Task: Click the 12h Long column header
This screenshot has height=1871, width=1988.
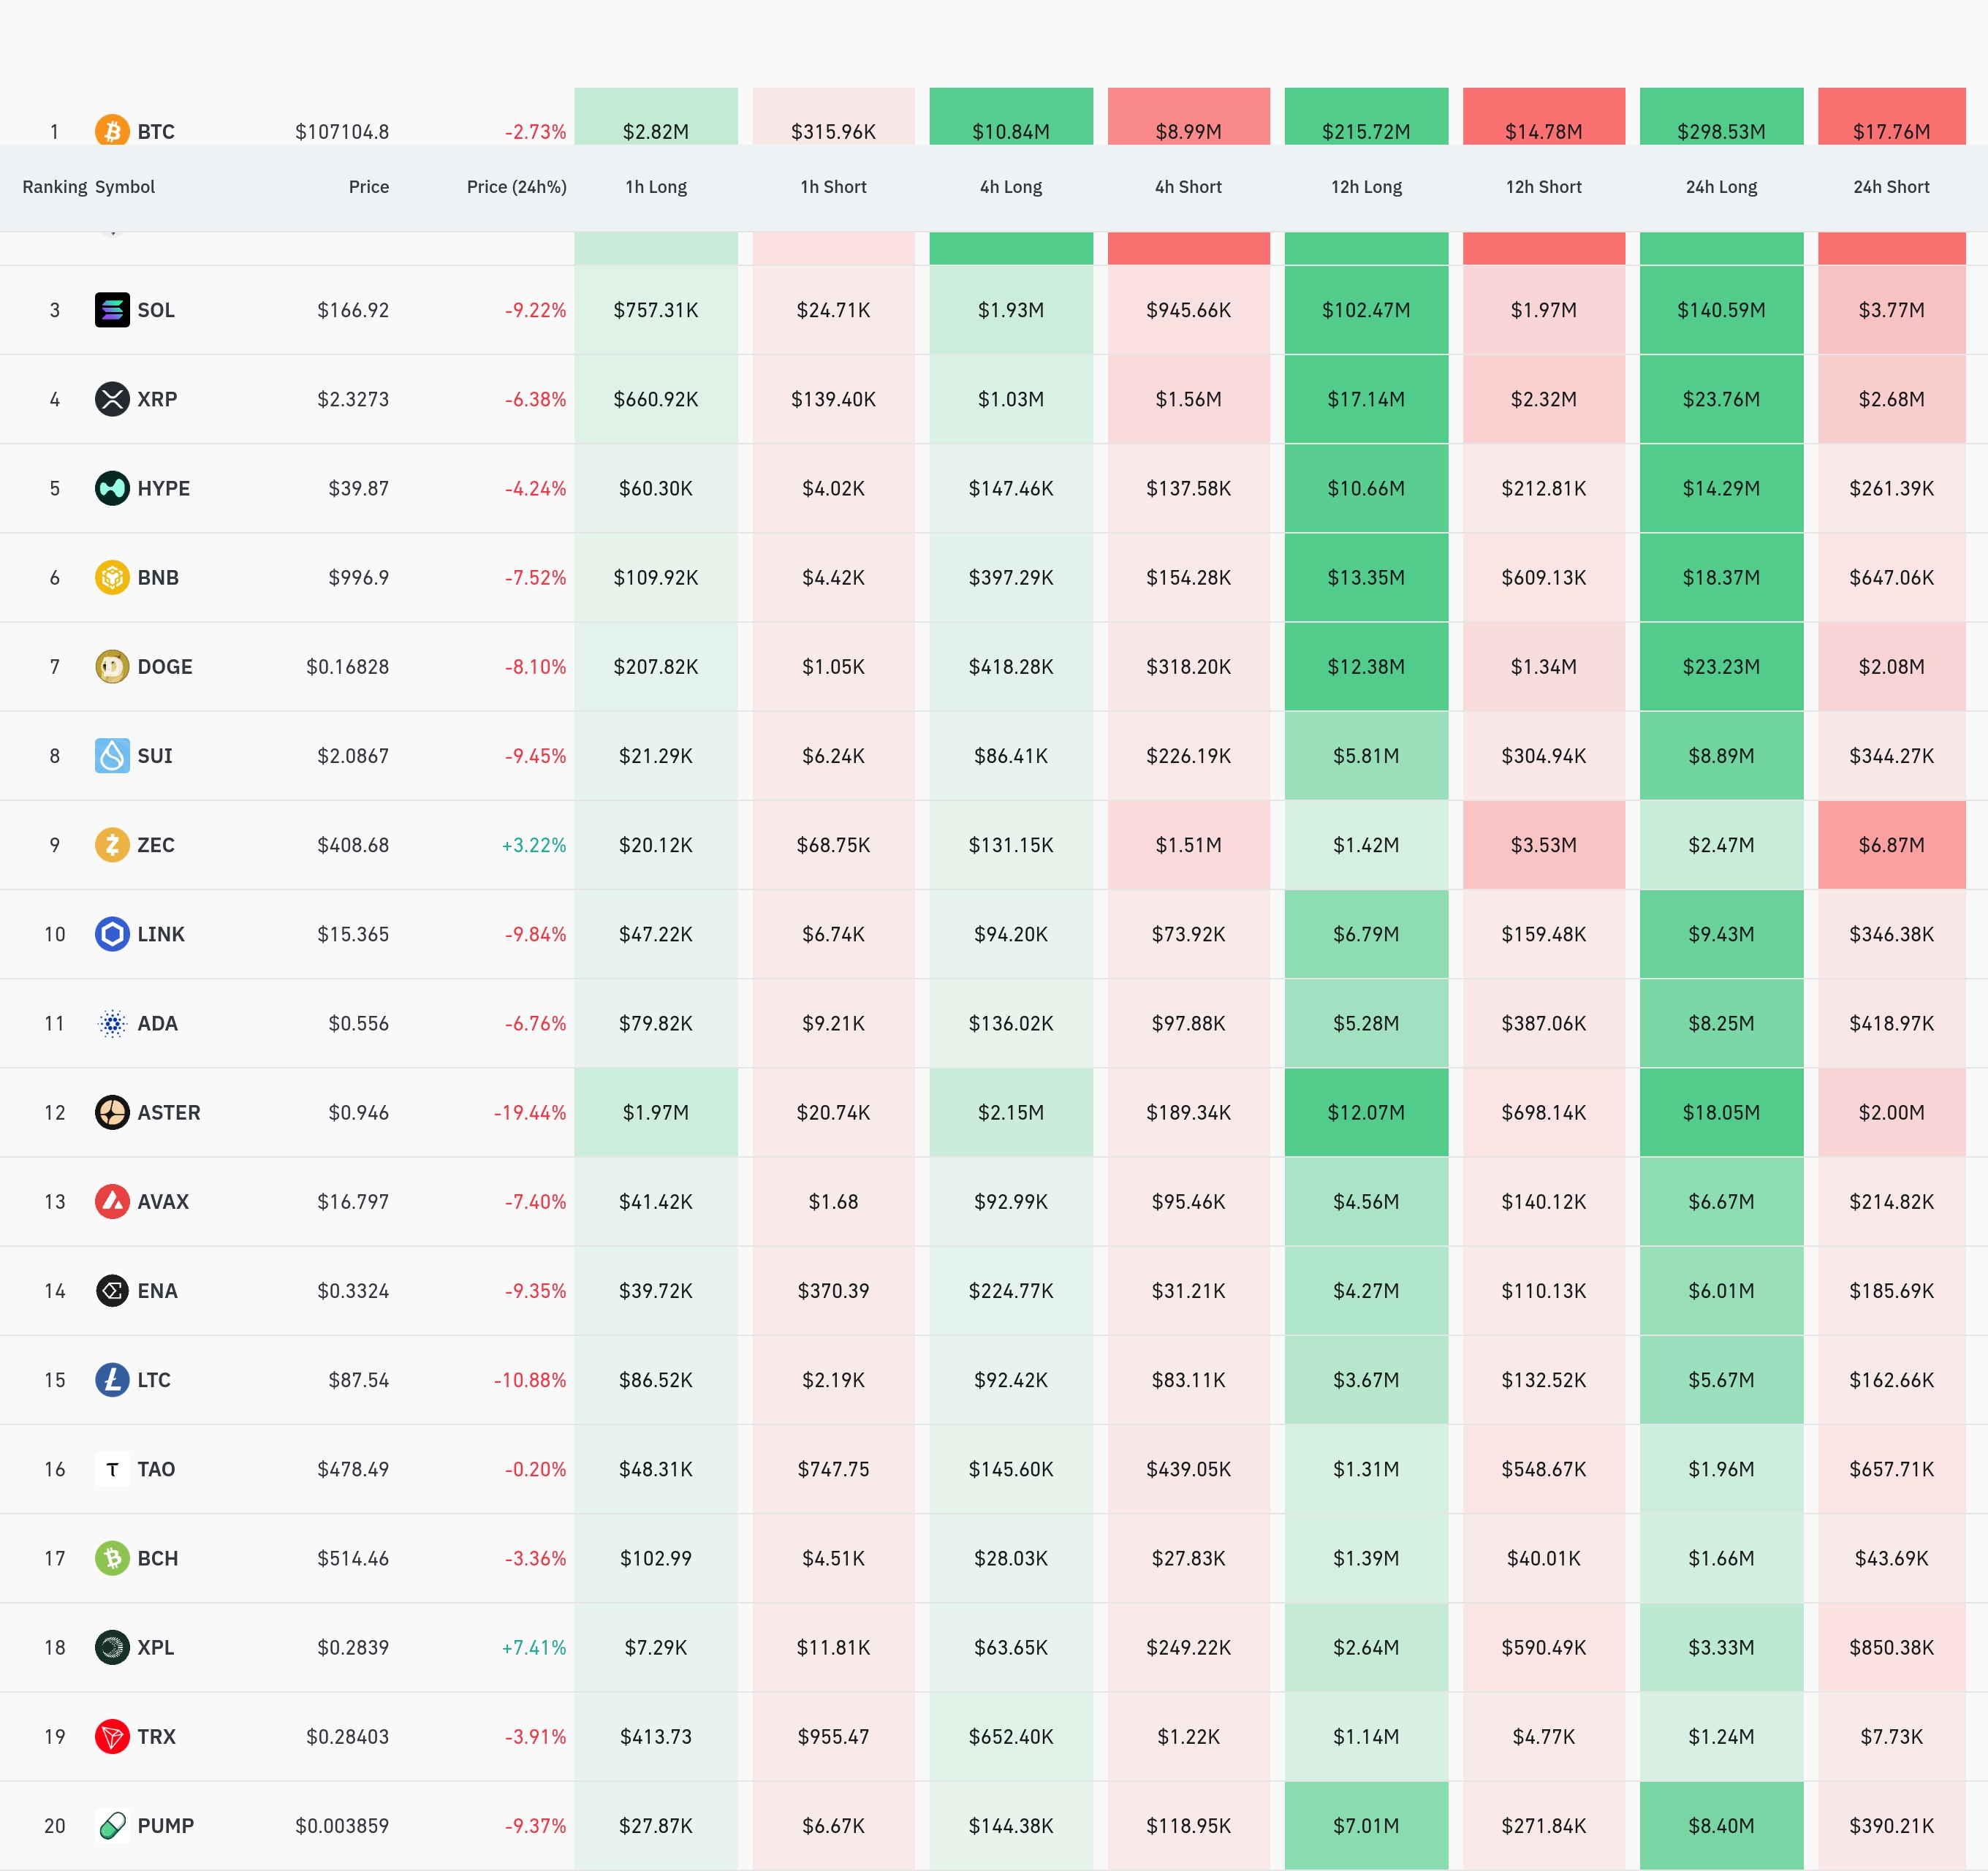Action: point(1366,187)
